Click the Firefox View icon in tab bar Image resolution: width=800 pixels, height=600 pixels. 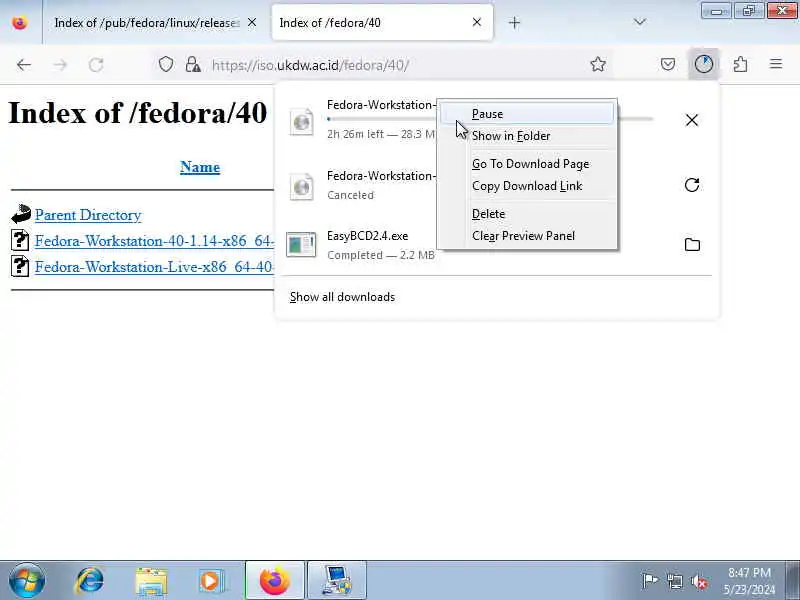click(x=19, y=22)
